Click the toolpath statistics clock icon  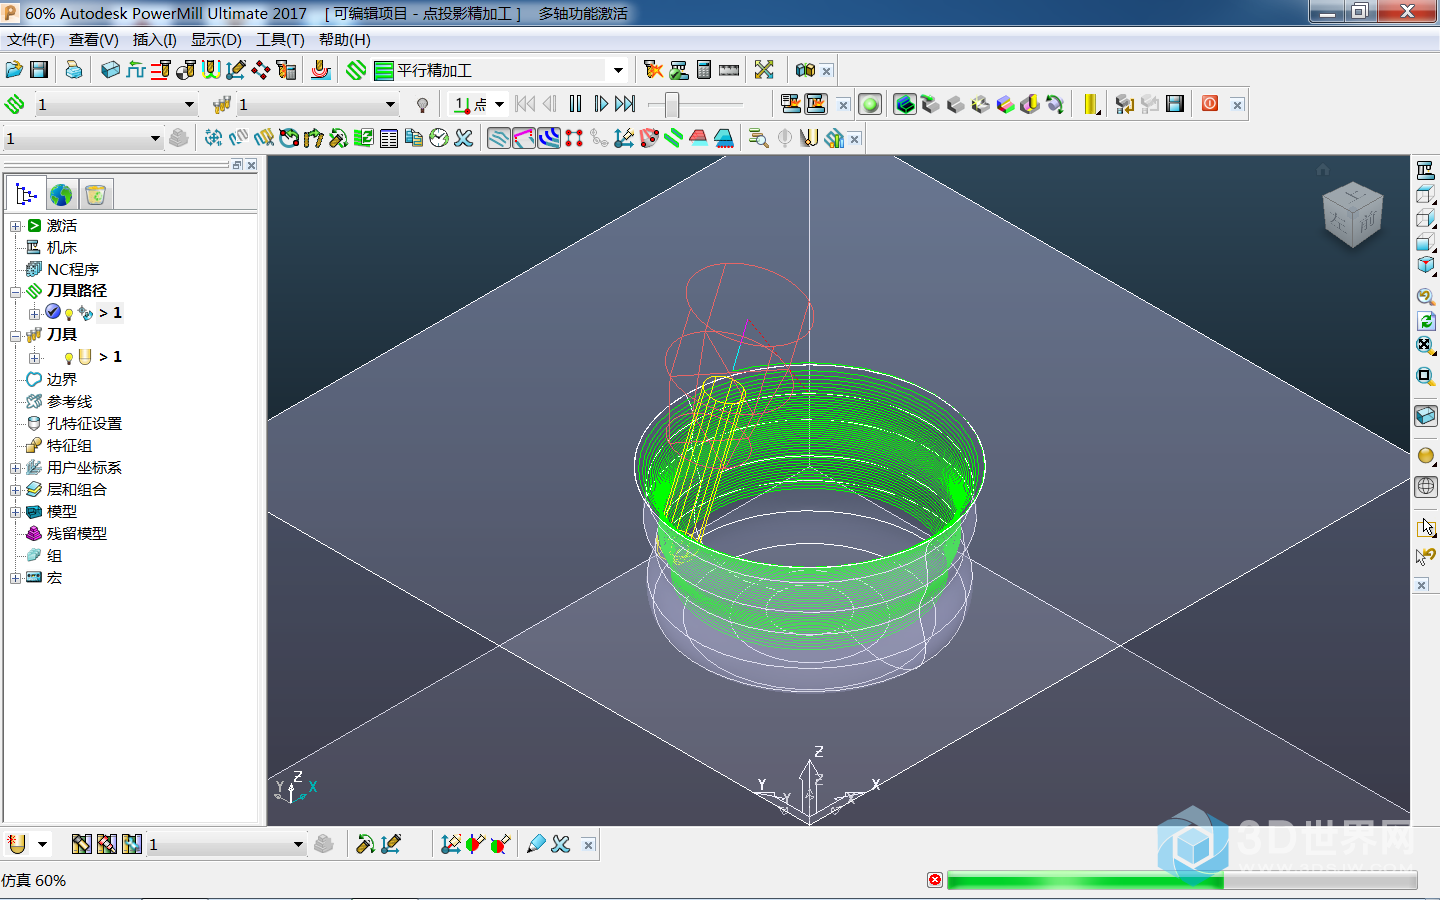coord(439,138)
